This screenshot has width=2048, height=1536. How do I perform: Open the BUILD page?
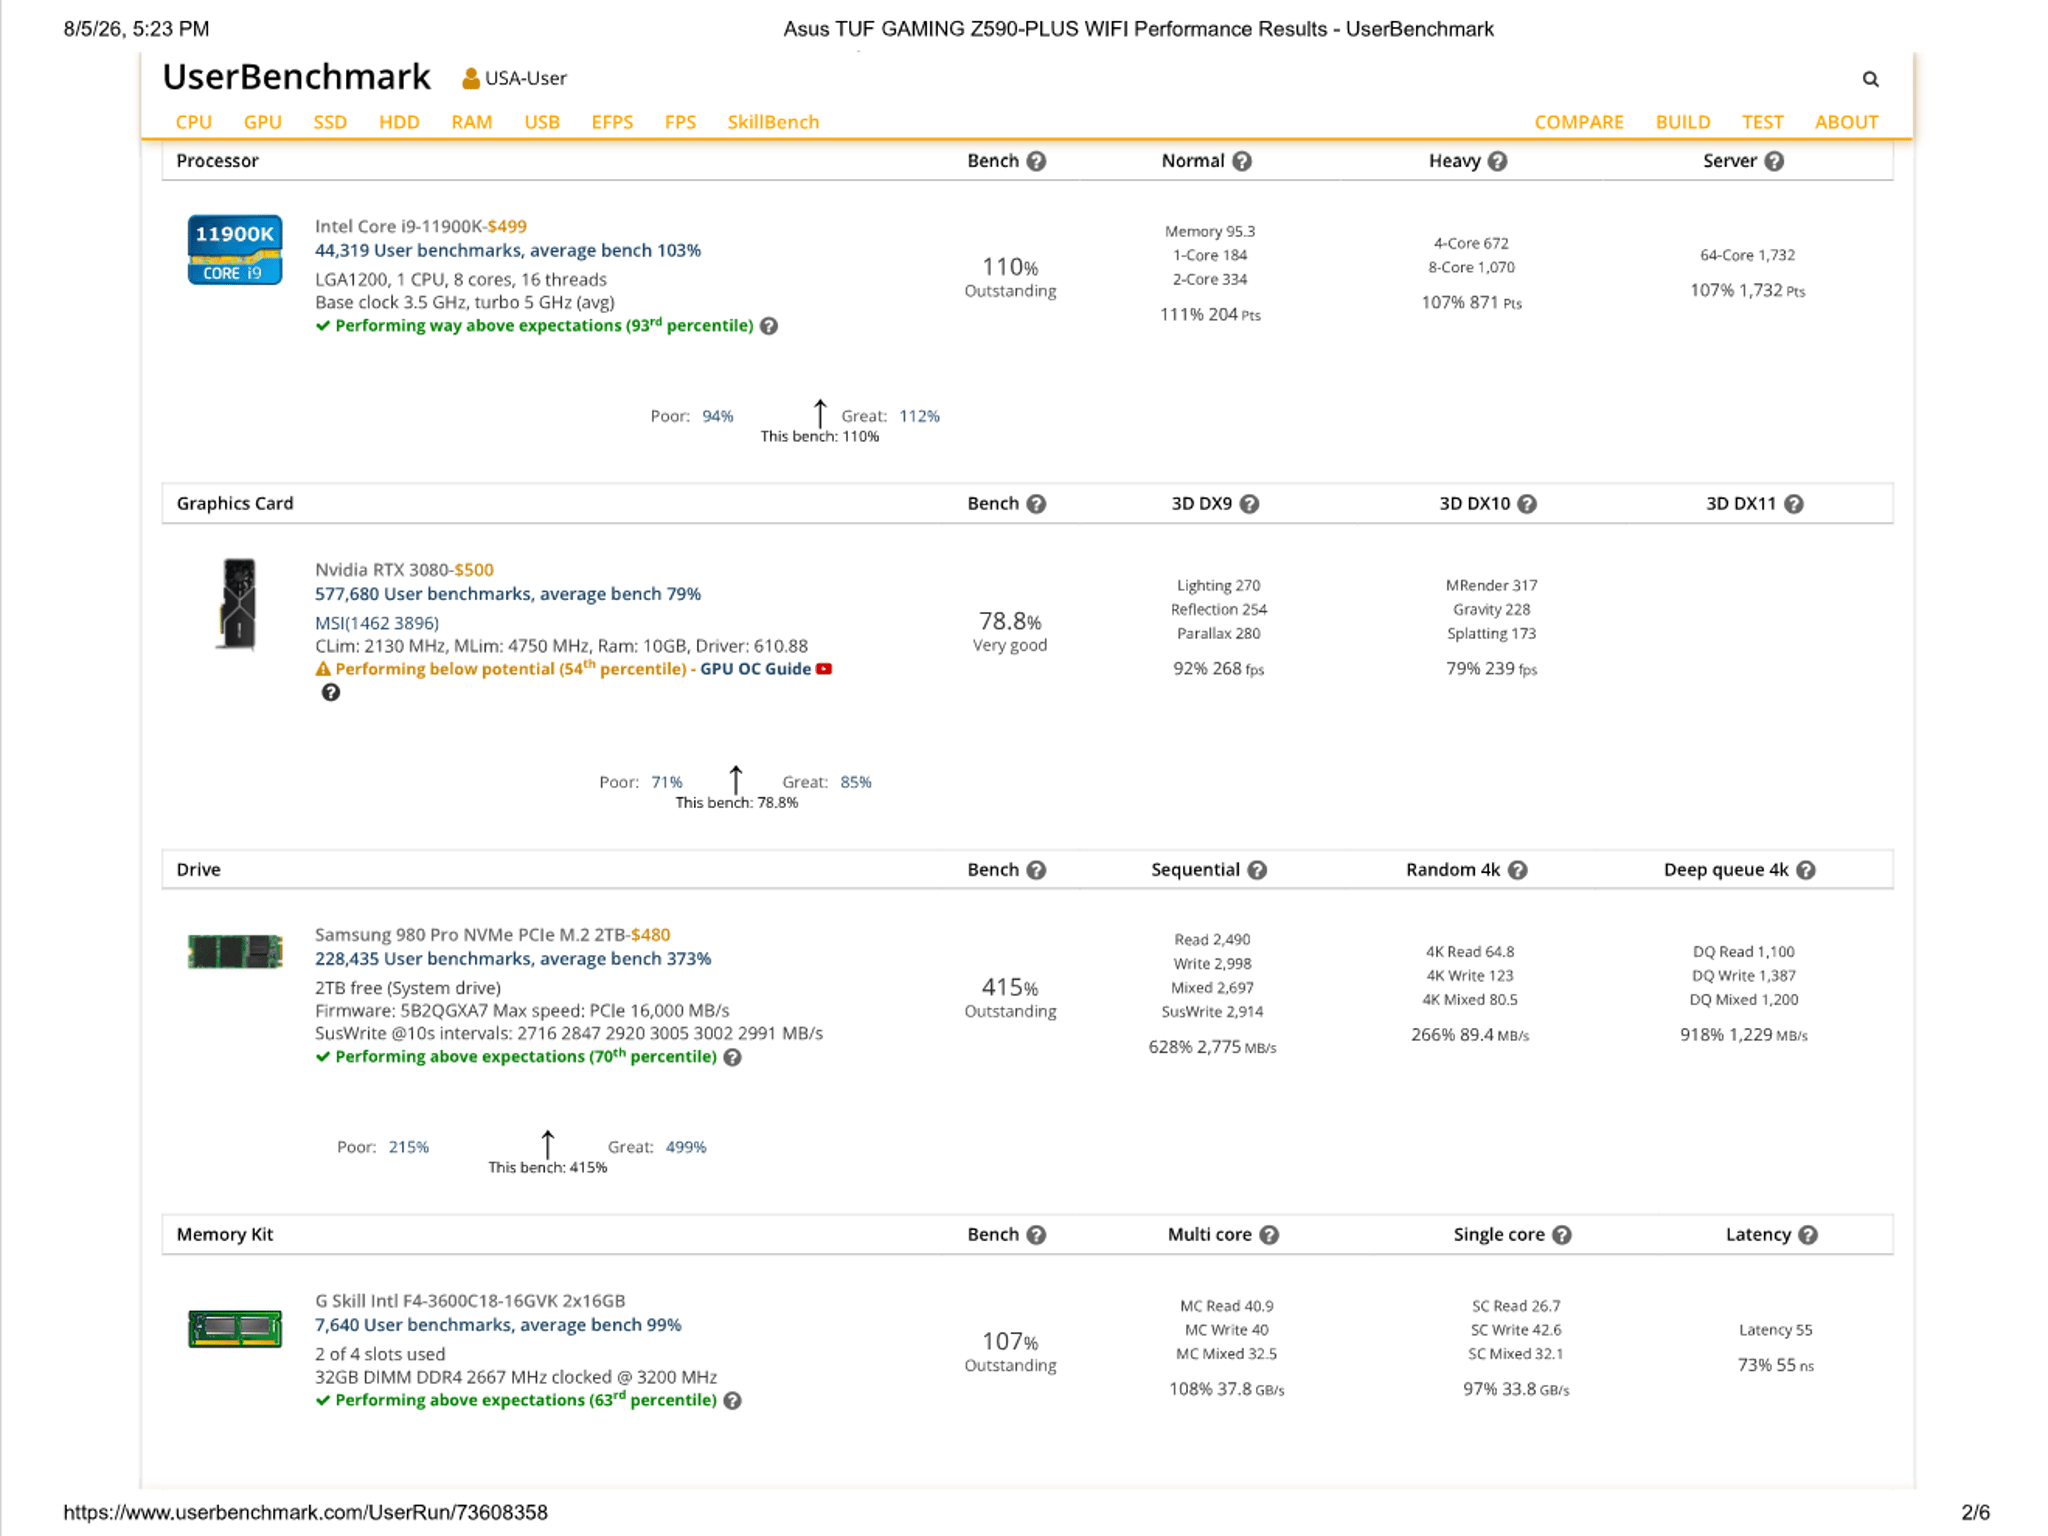click(x=1683, y=122)
